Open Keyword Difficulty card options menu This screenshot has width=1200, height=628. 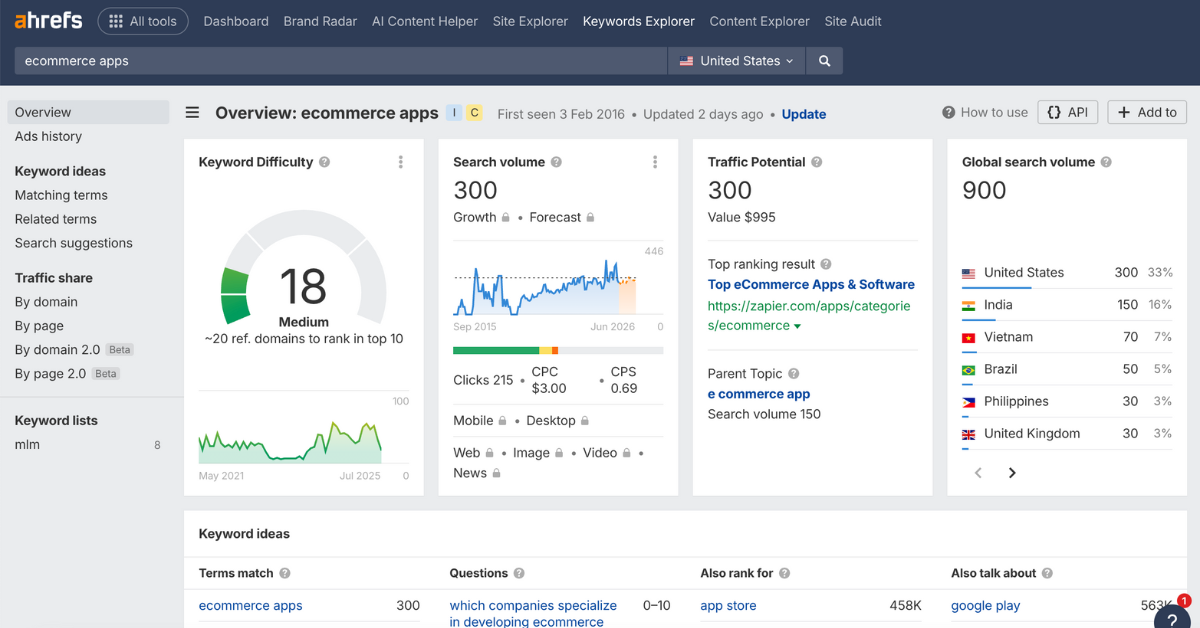(401, 162)
